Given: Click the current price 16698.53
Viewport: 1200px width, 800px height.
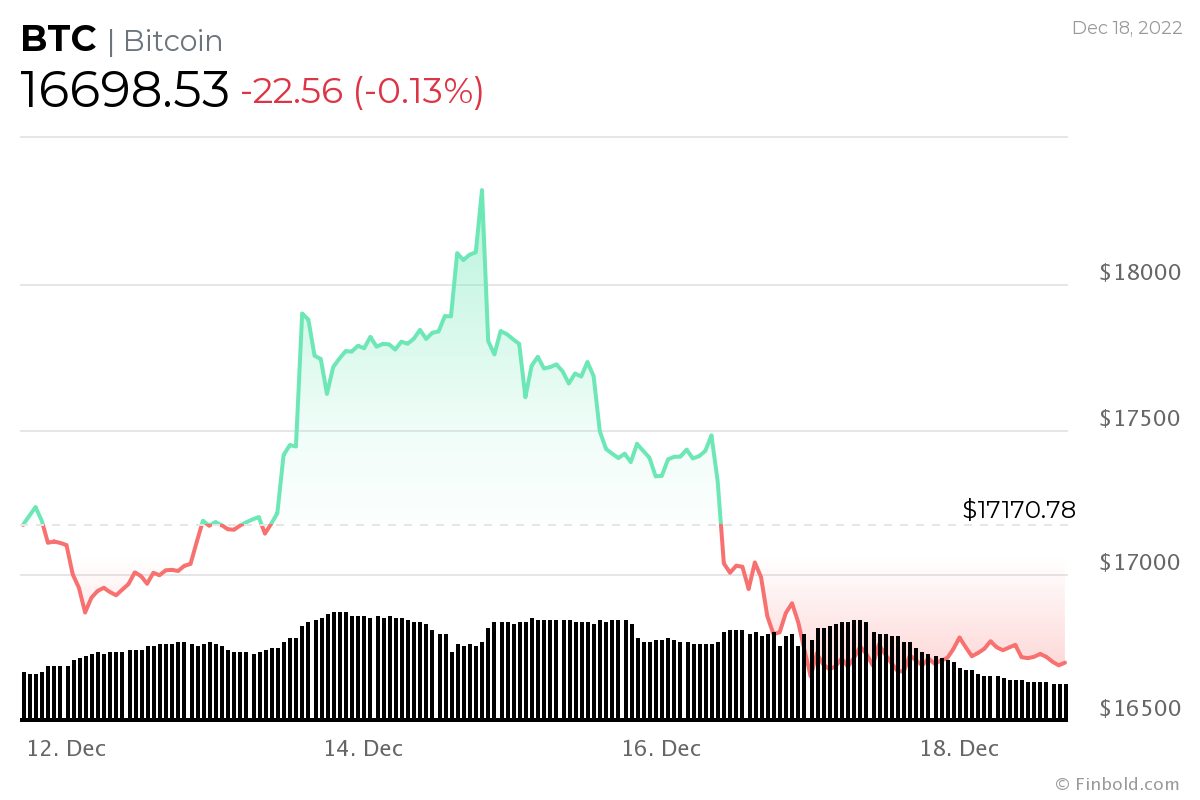Looking at the screenshot, I should point(125,91).
